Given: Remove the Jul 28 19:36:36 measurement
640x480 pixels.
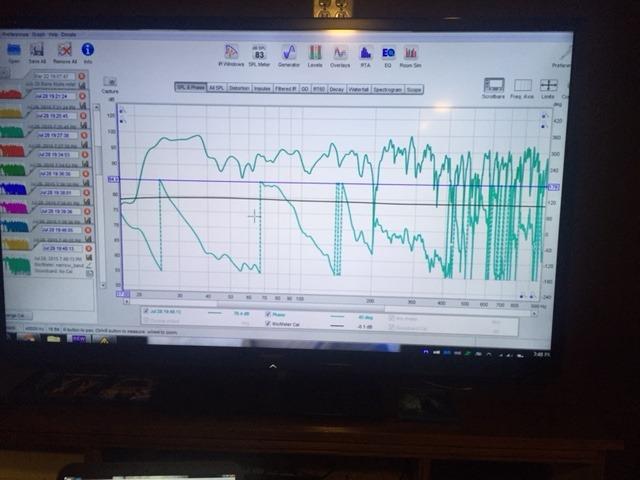Looking at the screenshot, I should 85,174.
